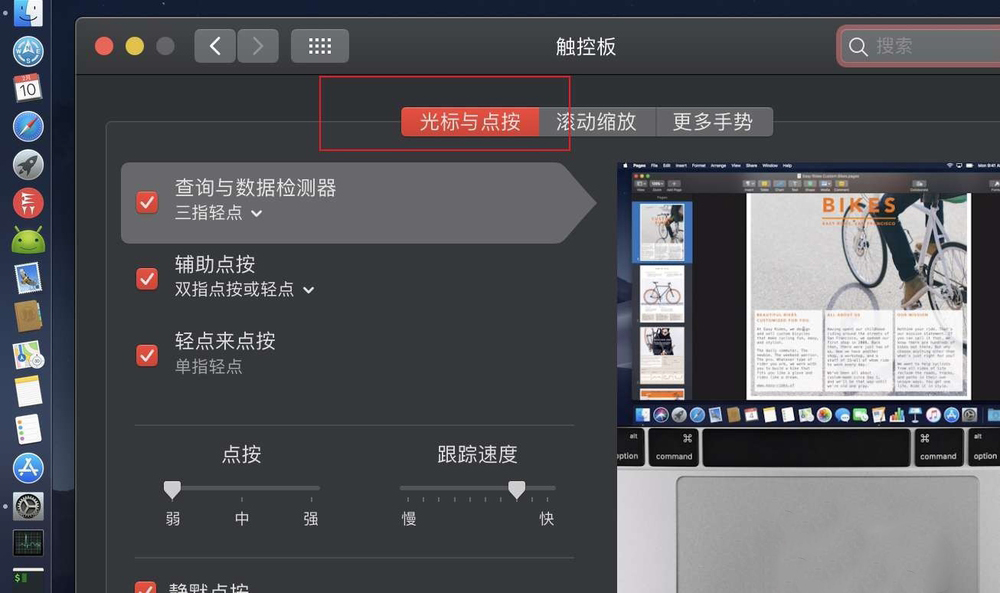Open the brown Contacts book in Dock
This screenshot has width=1000, height=593.
click(28, 316)
